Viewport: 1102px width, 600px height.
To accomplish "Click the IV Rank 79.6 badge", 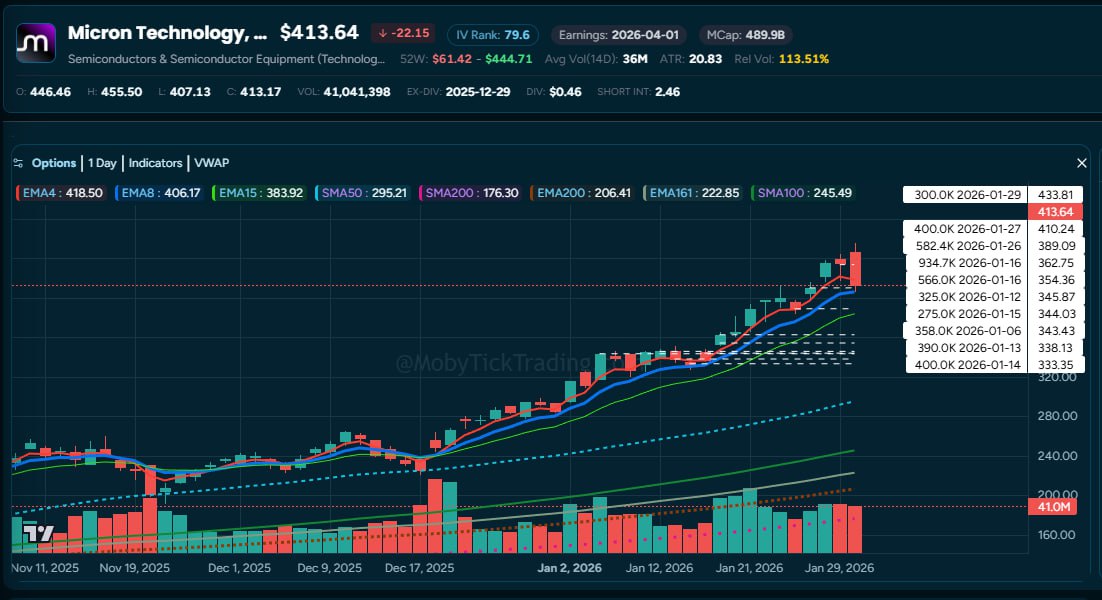I will click(492, 35).
